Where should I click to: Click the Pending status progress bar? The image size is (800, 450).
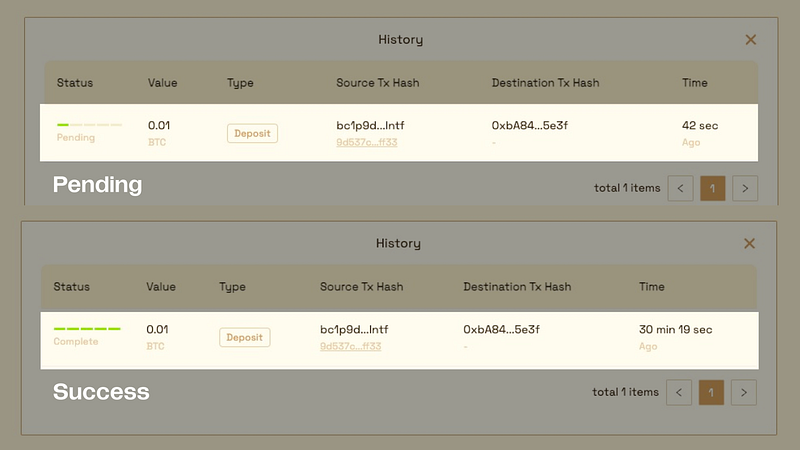tap(89, 124)
